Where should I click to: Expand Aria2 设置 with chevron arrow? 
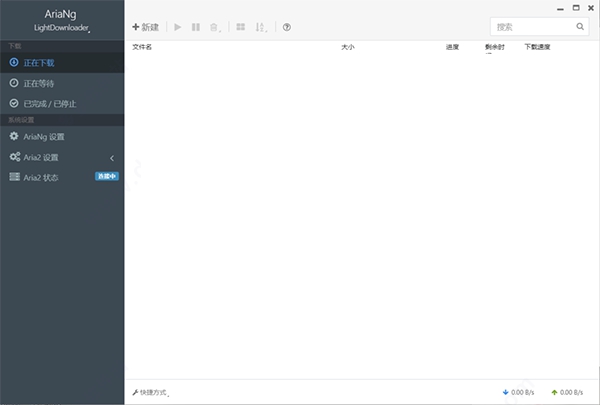(x=112, y=158)
